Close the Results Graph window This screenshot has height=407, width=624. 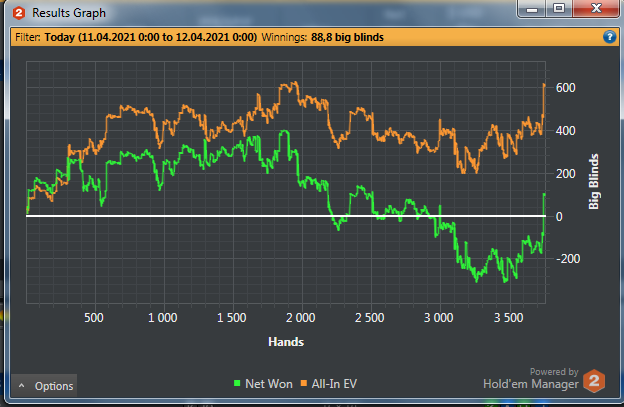point(596,9)
